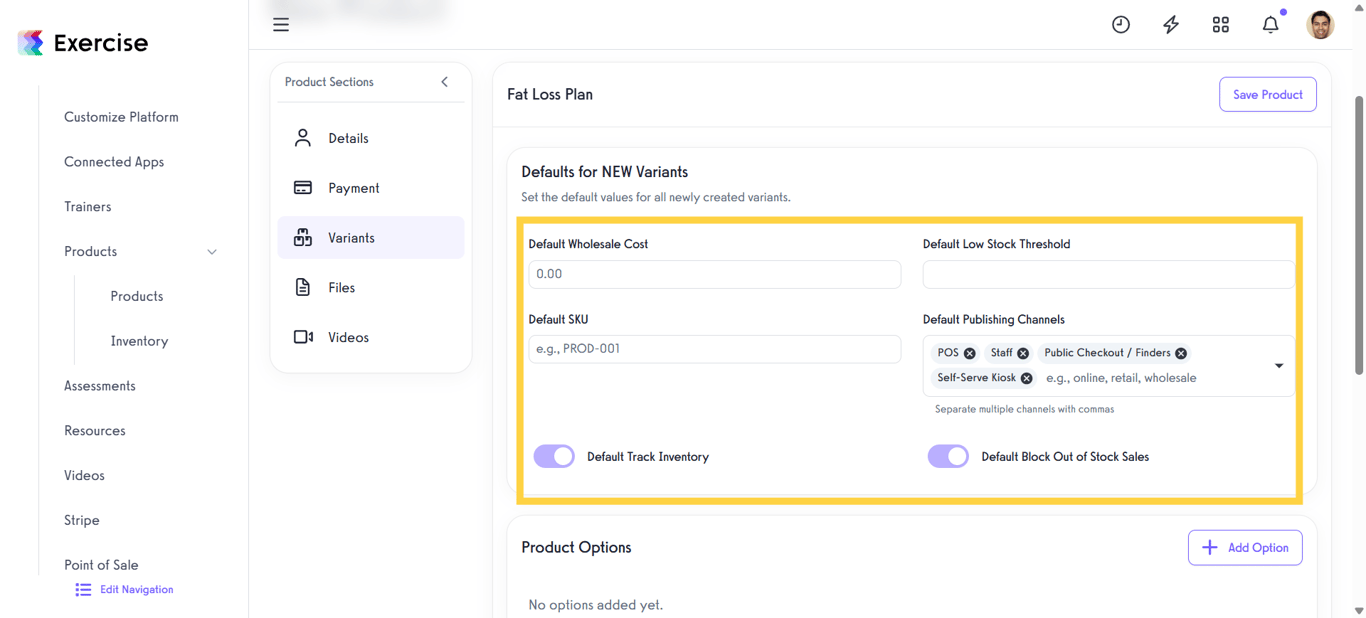Screen dimensions: 1366x618
Task: Open the Files section
Action: (341, 288)
